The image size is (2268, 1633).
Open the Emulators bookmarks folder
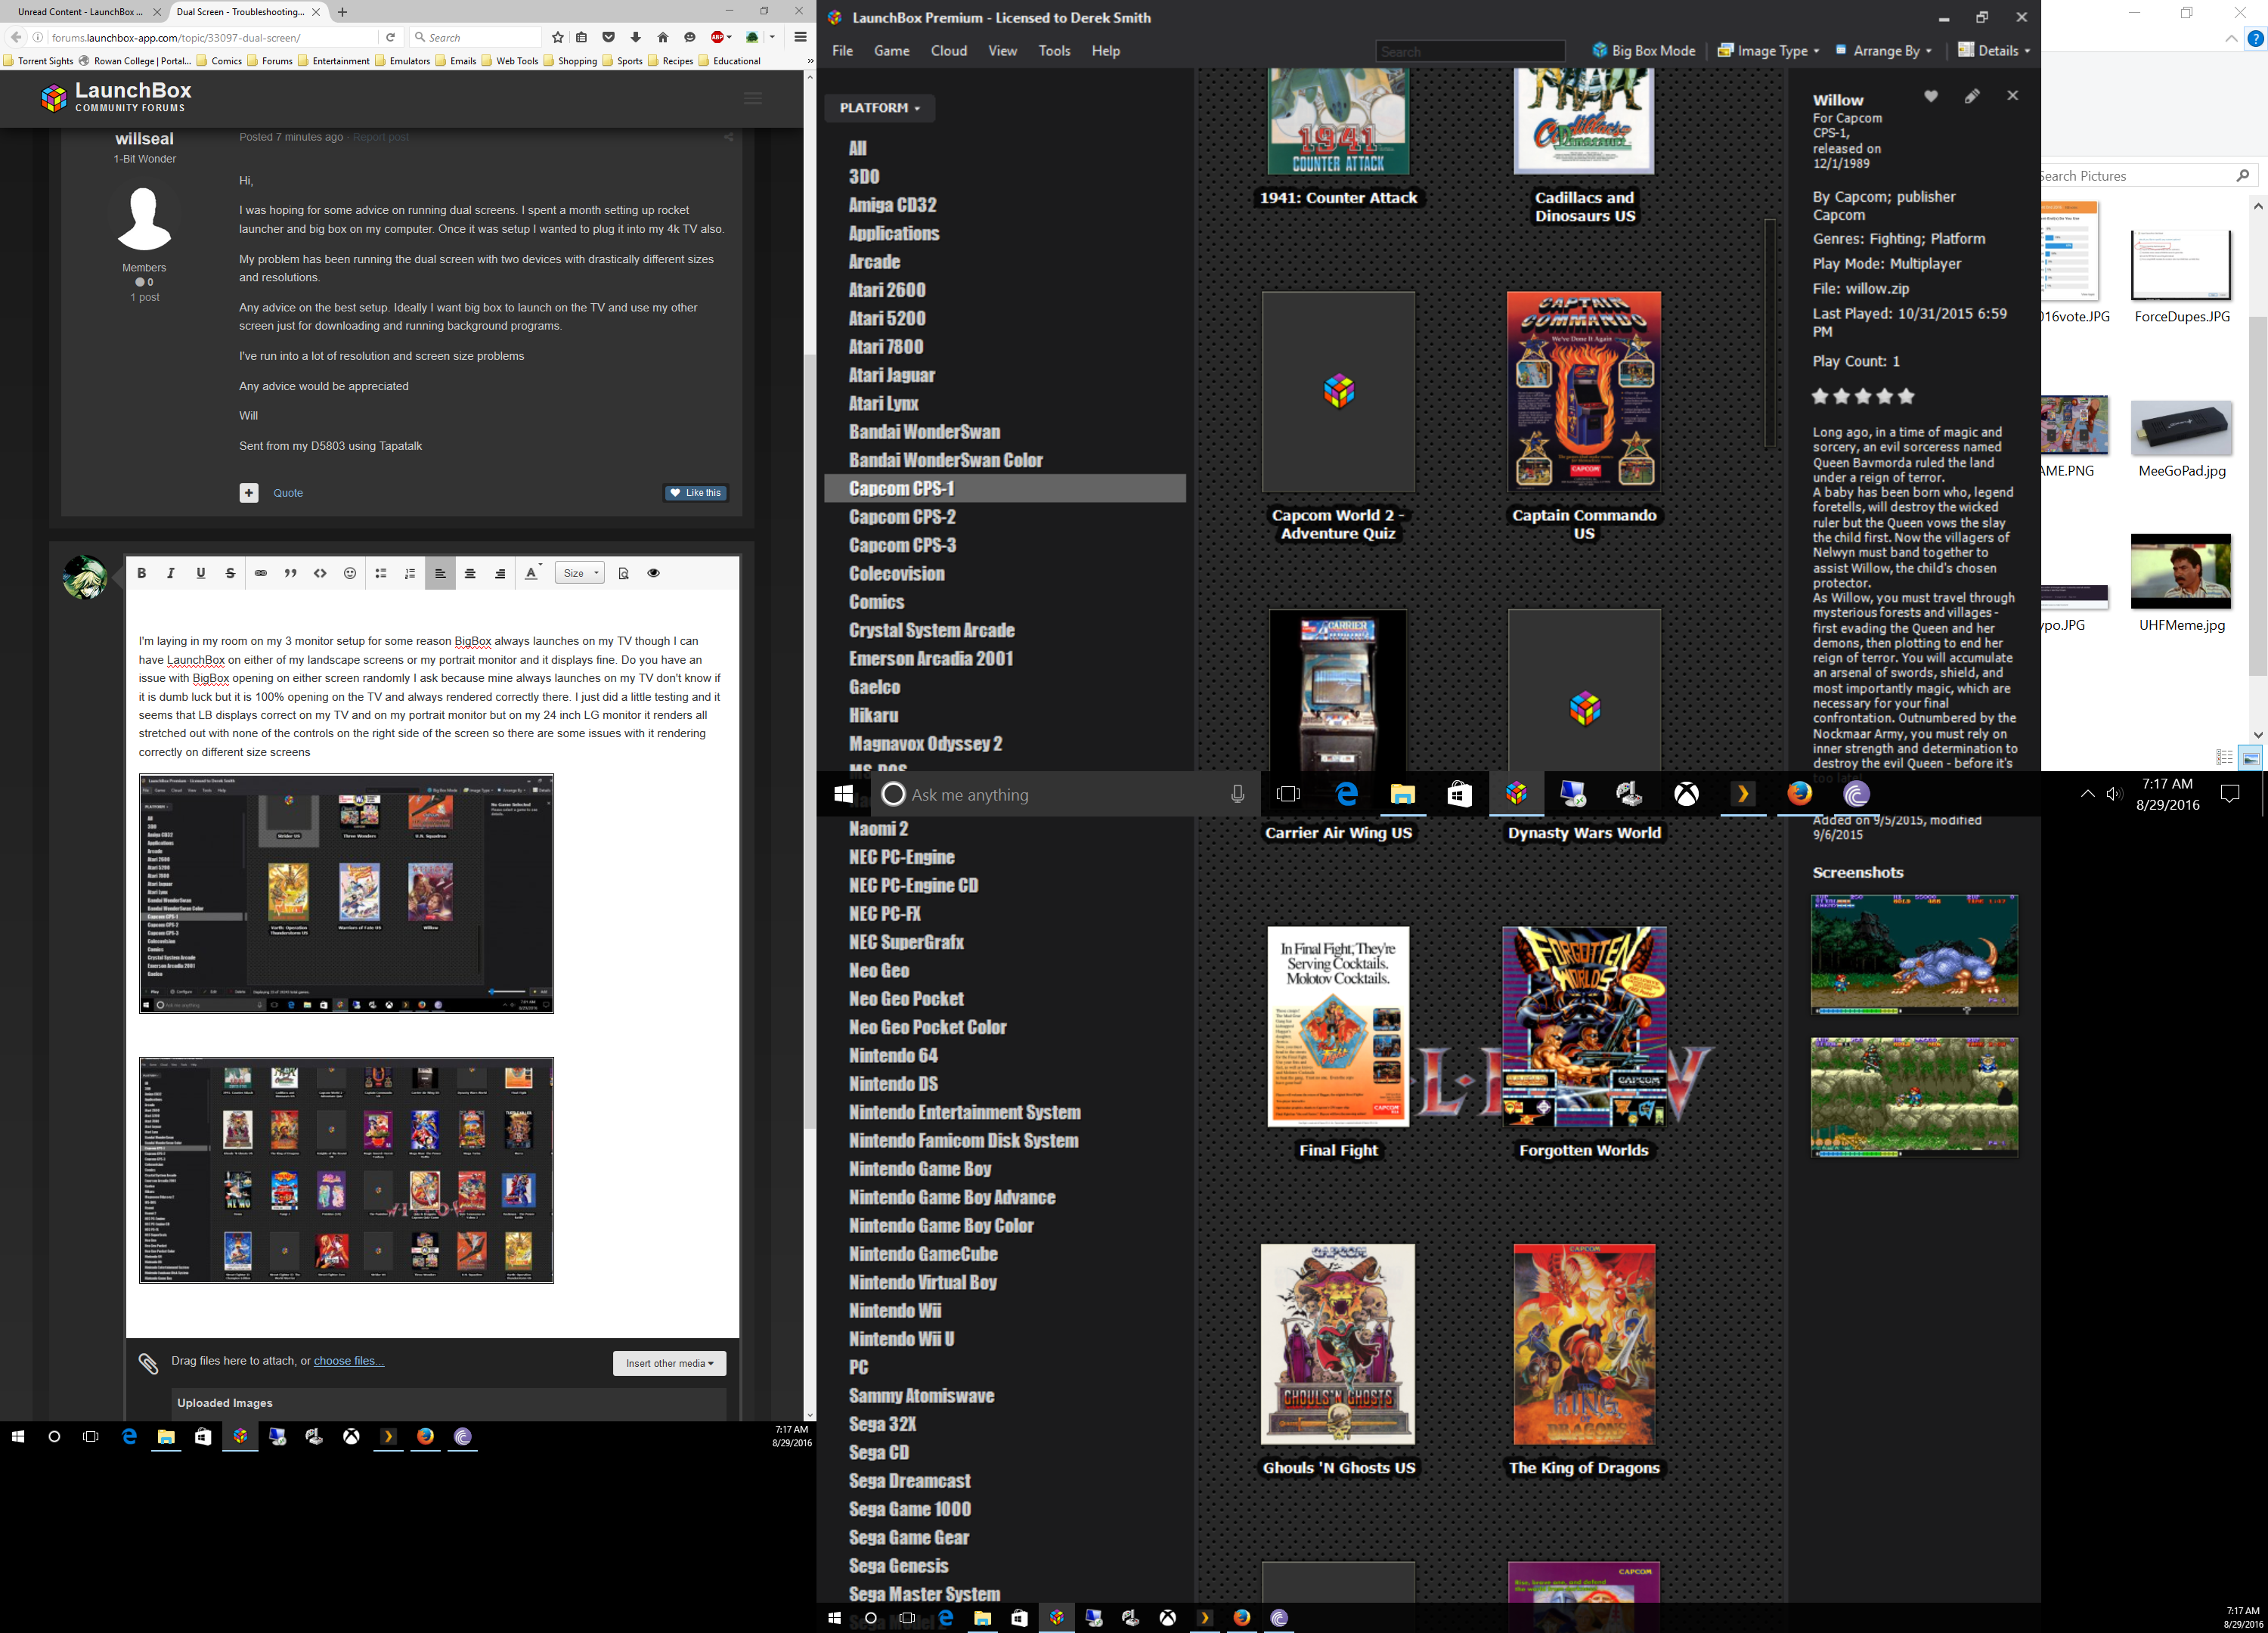pos(402,61)
